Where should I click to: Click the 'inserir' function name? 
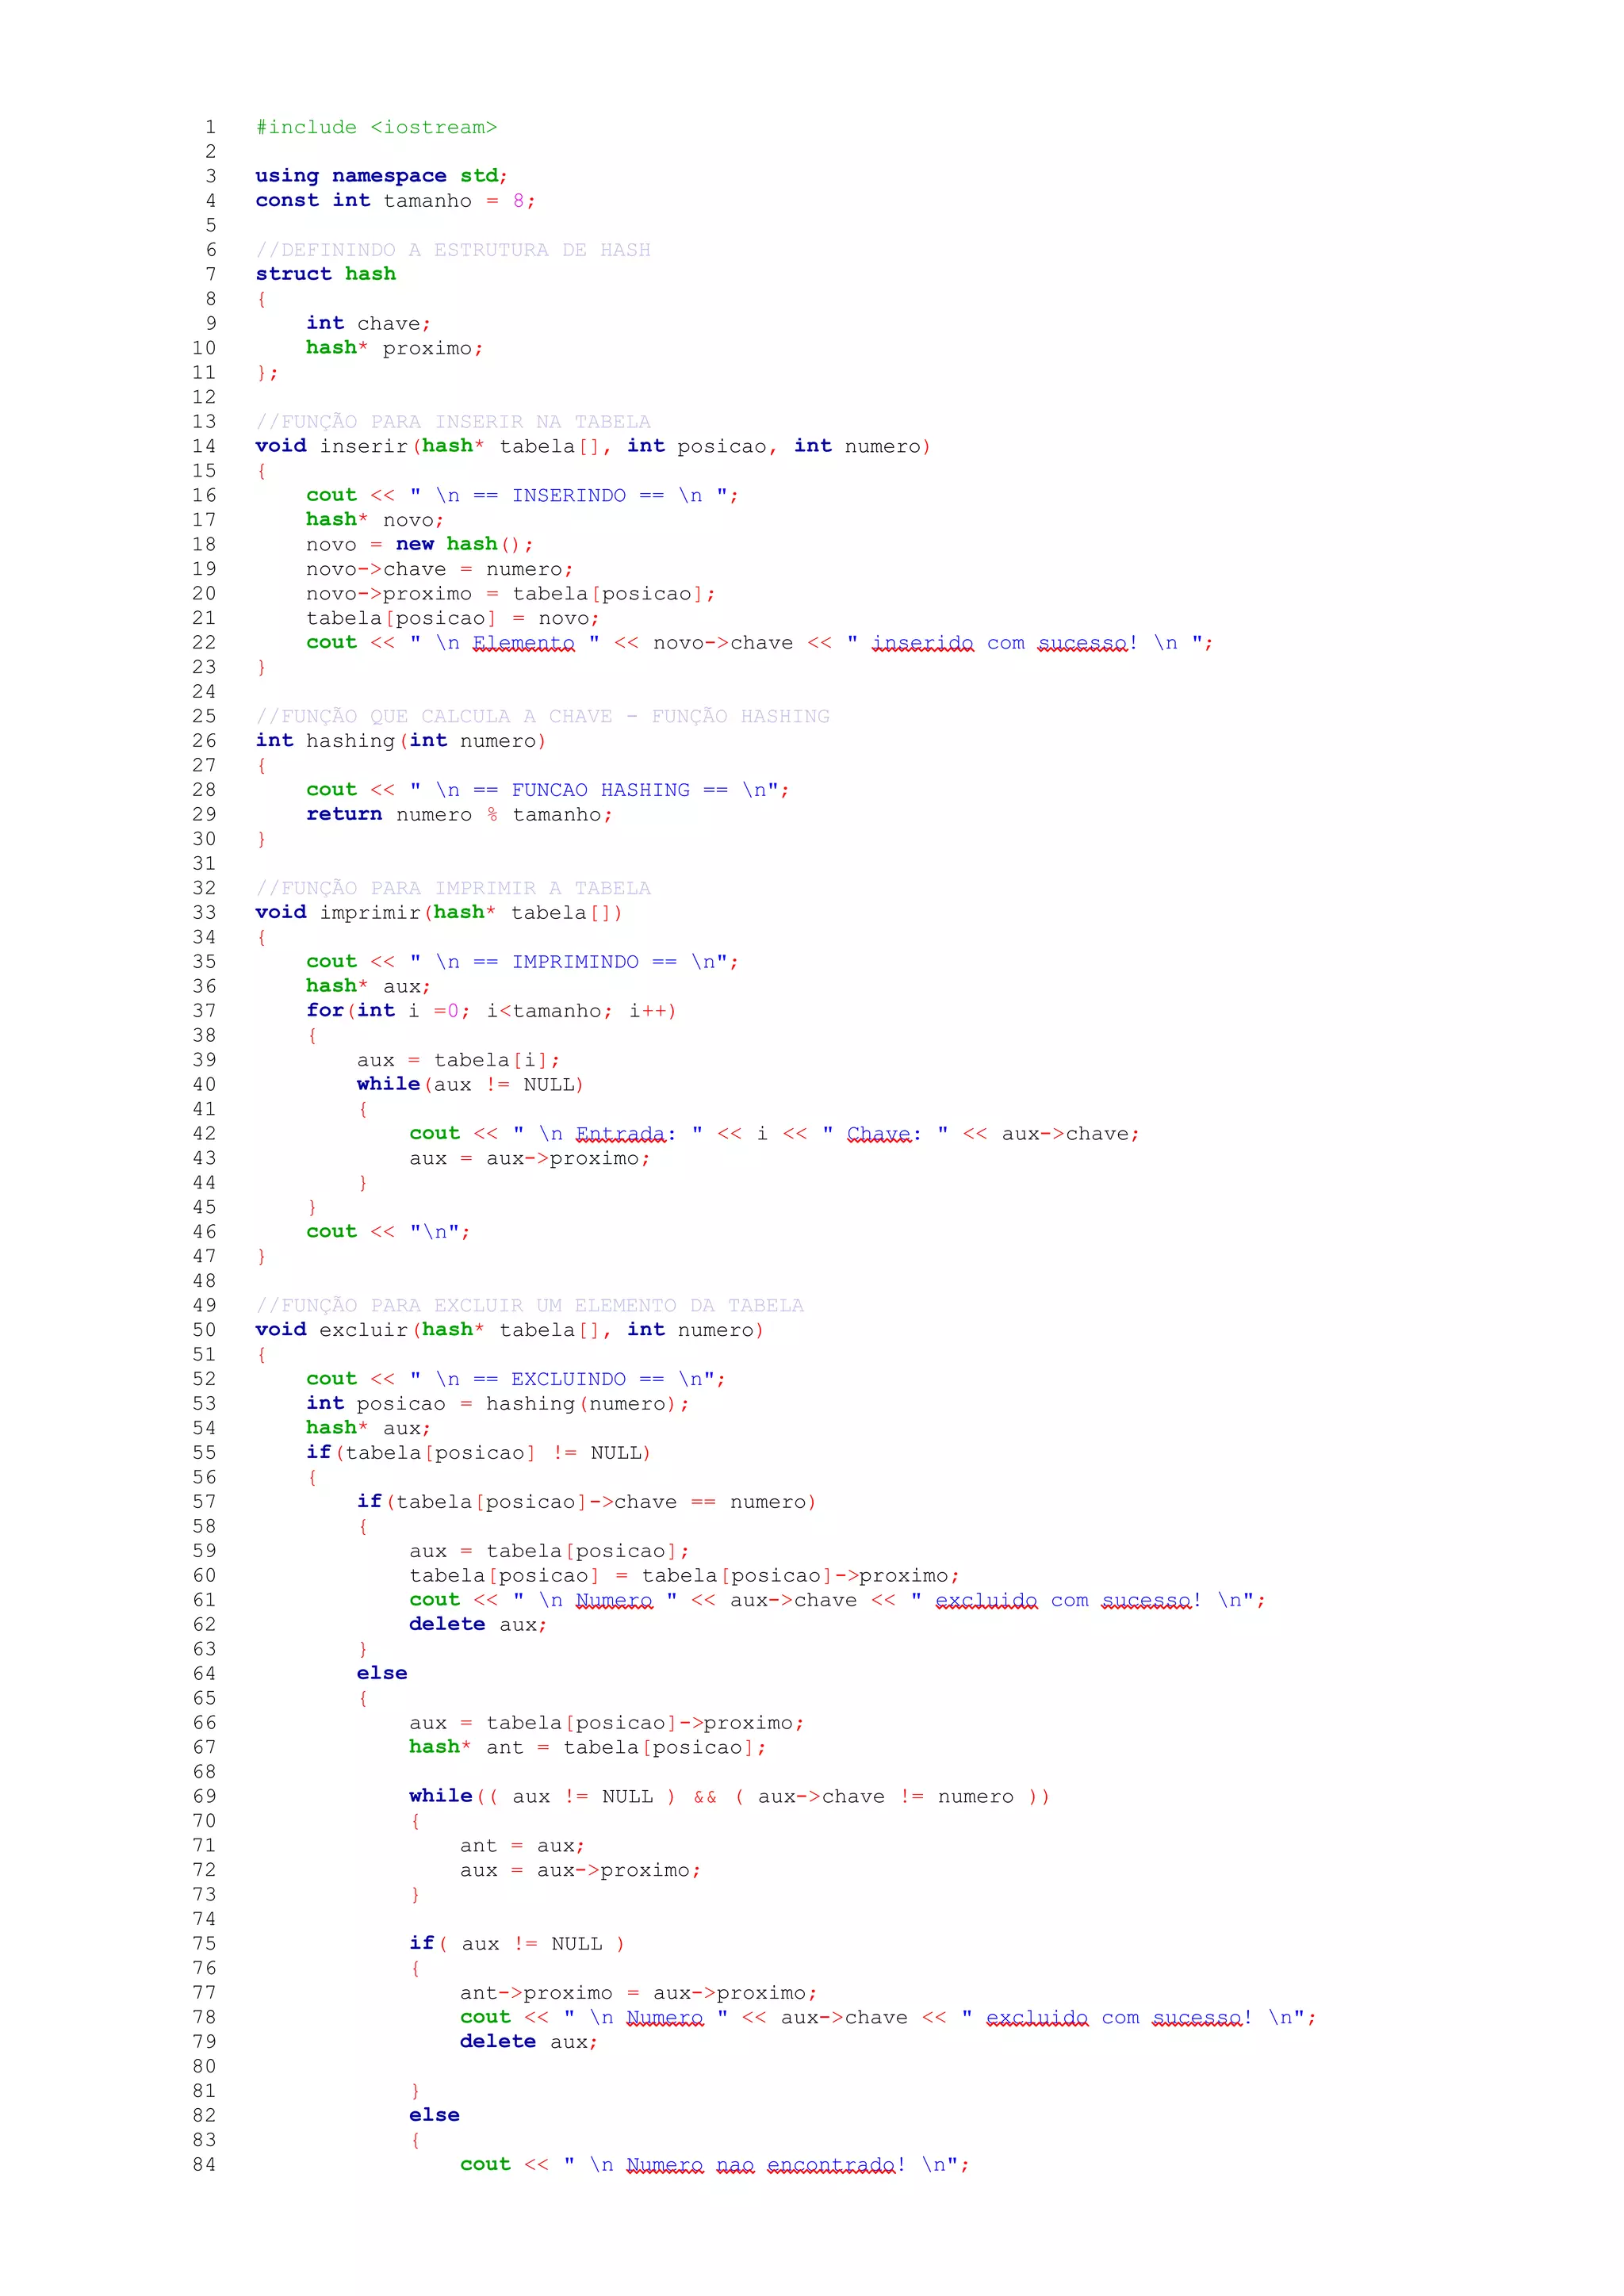point(364,446)
